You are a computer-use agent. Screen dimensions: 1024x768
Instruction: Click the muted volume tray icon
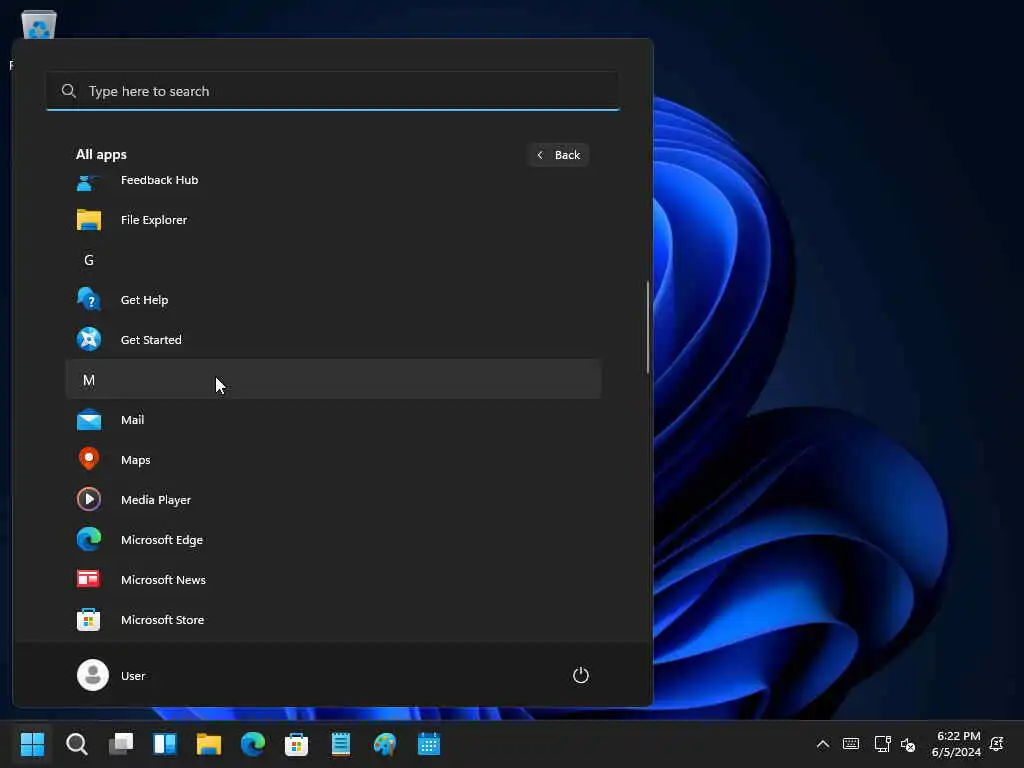pos(908,744)
